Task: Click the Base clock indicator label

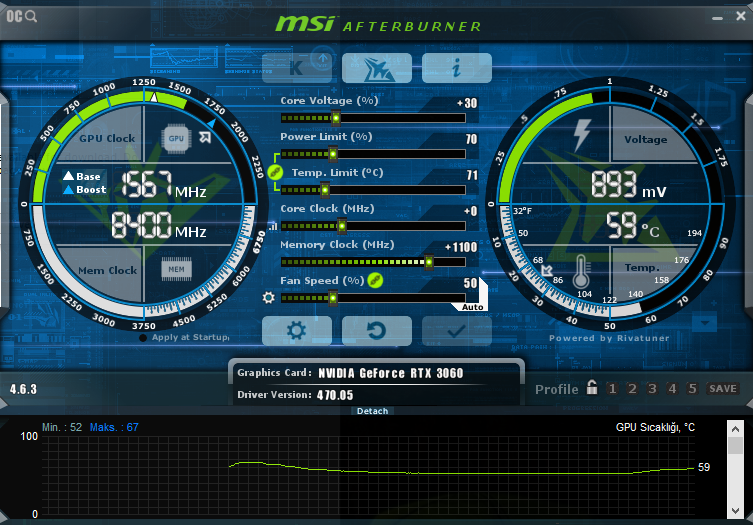Action: coord(83,176)
